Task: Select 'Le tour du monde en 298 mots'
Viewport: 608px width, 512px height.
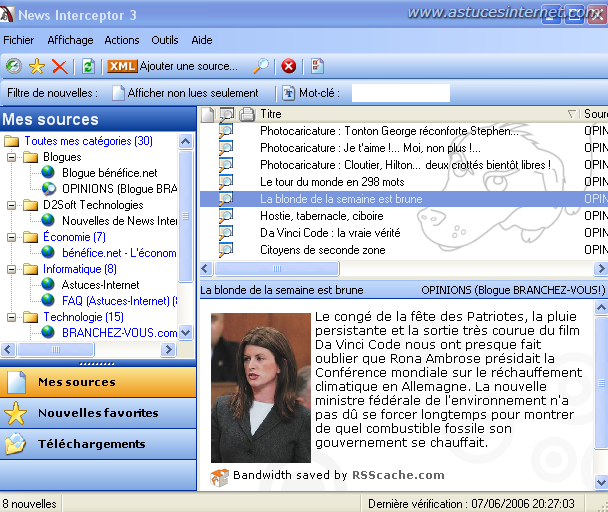Action: (x=332, y=182)
